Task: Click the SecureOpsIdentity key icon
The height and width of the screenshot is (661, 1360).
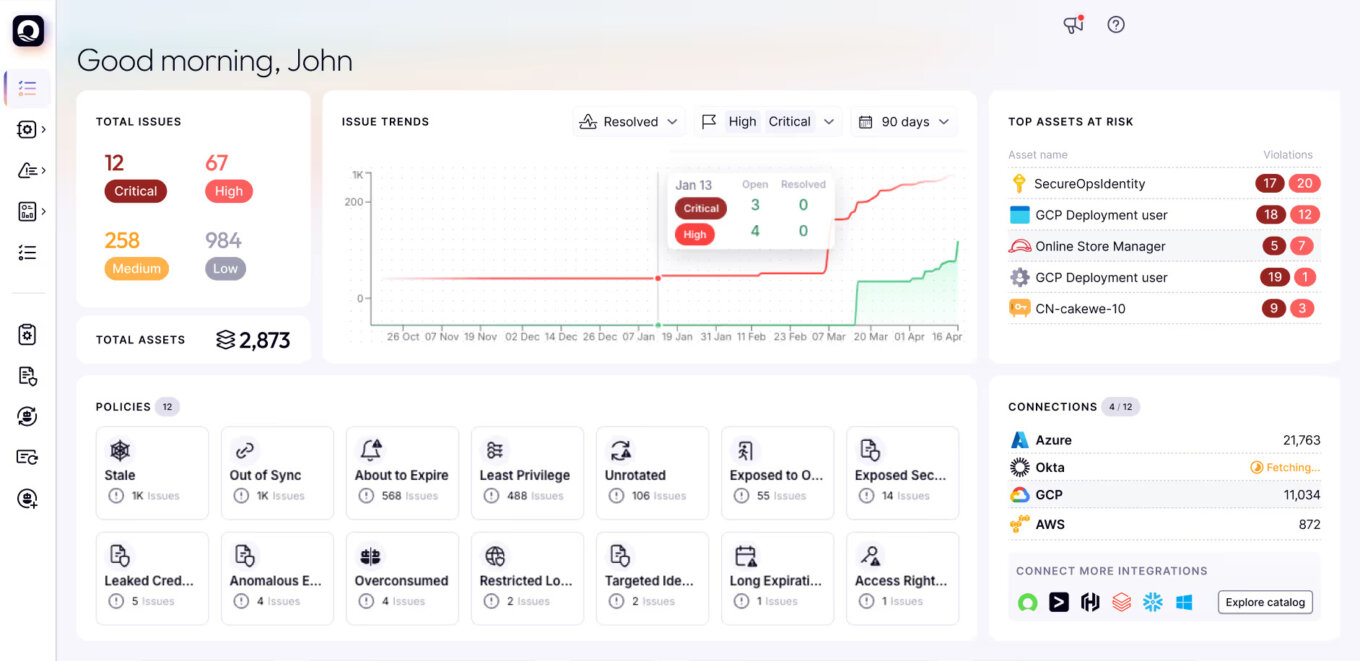Action: coord(1019,184)
